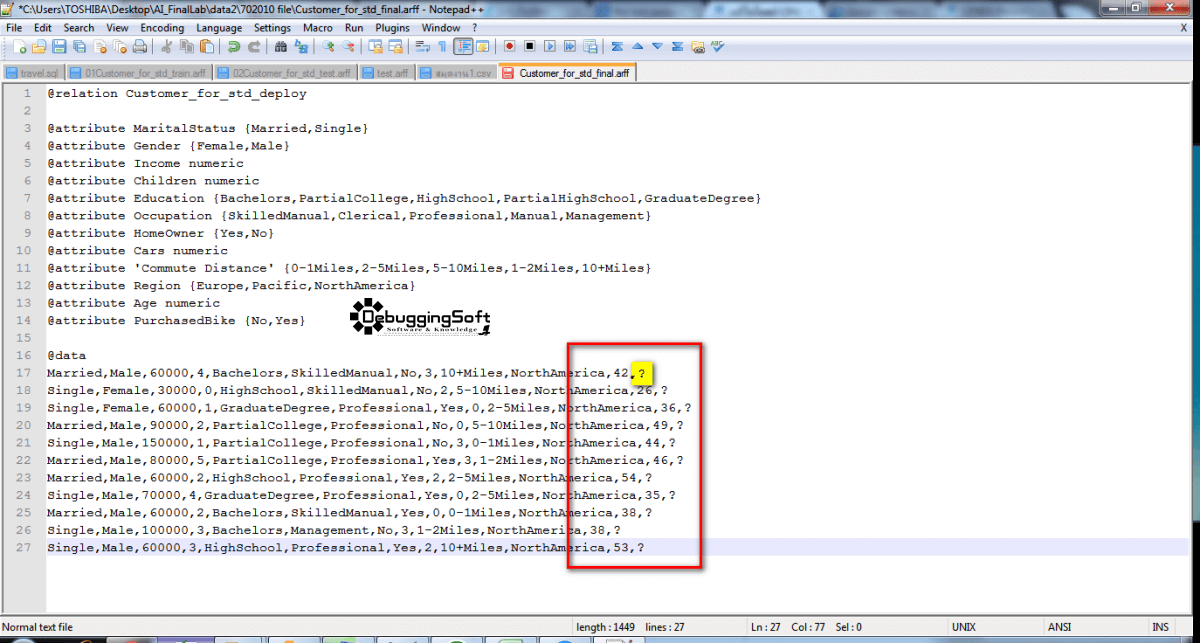The image size is (1200, 643).
Task: Toggle synchronize horizontal scrolling
Action: click(396, 46)
